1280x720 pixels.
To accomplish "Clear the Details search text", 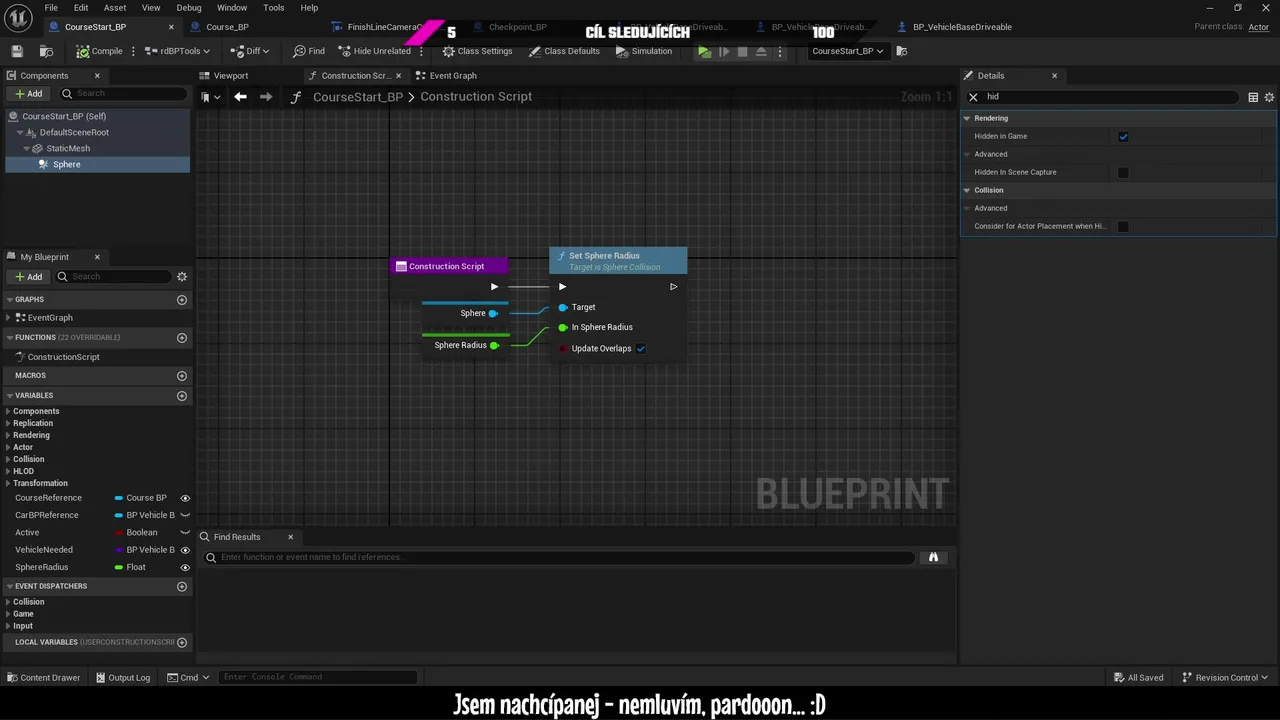I will click(973, 97).
